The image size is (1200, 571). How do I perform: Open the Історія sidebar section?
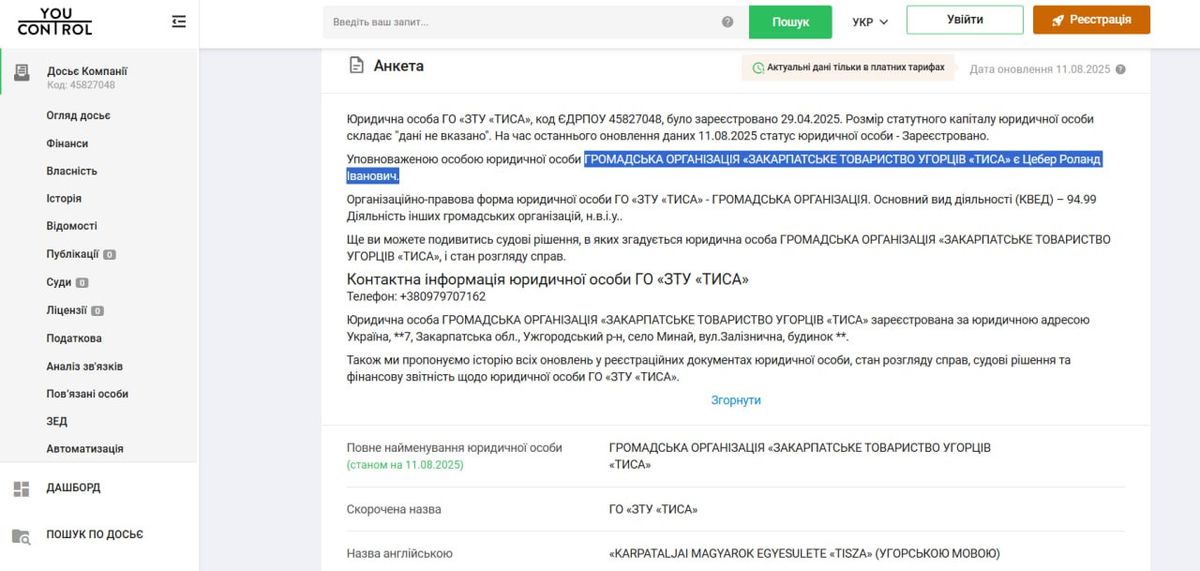pos(64,199)
